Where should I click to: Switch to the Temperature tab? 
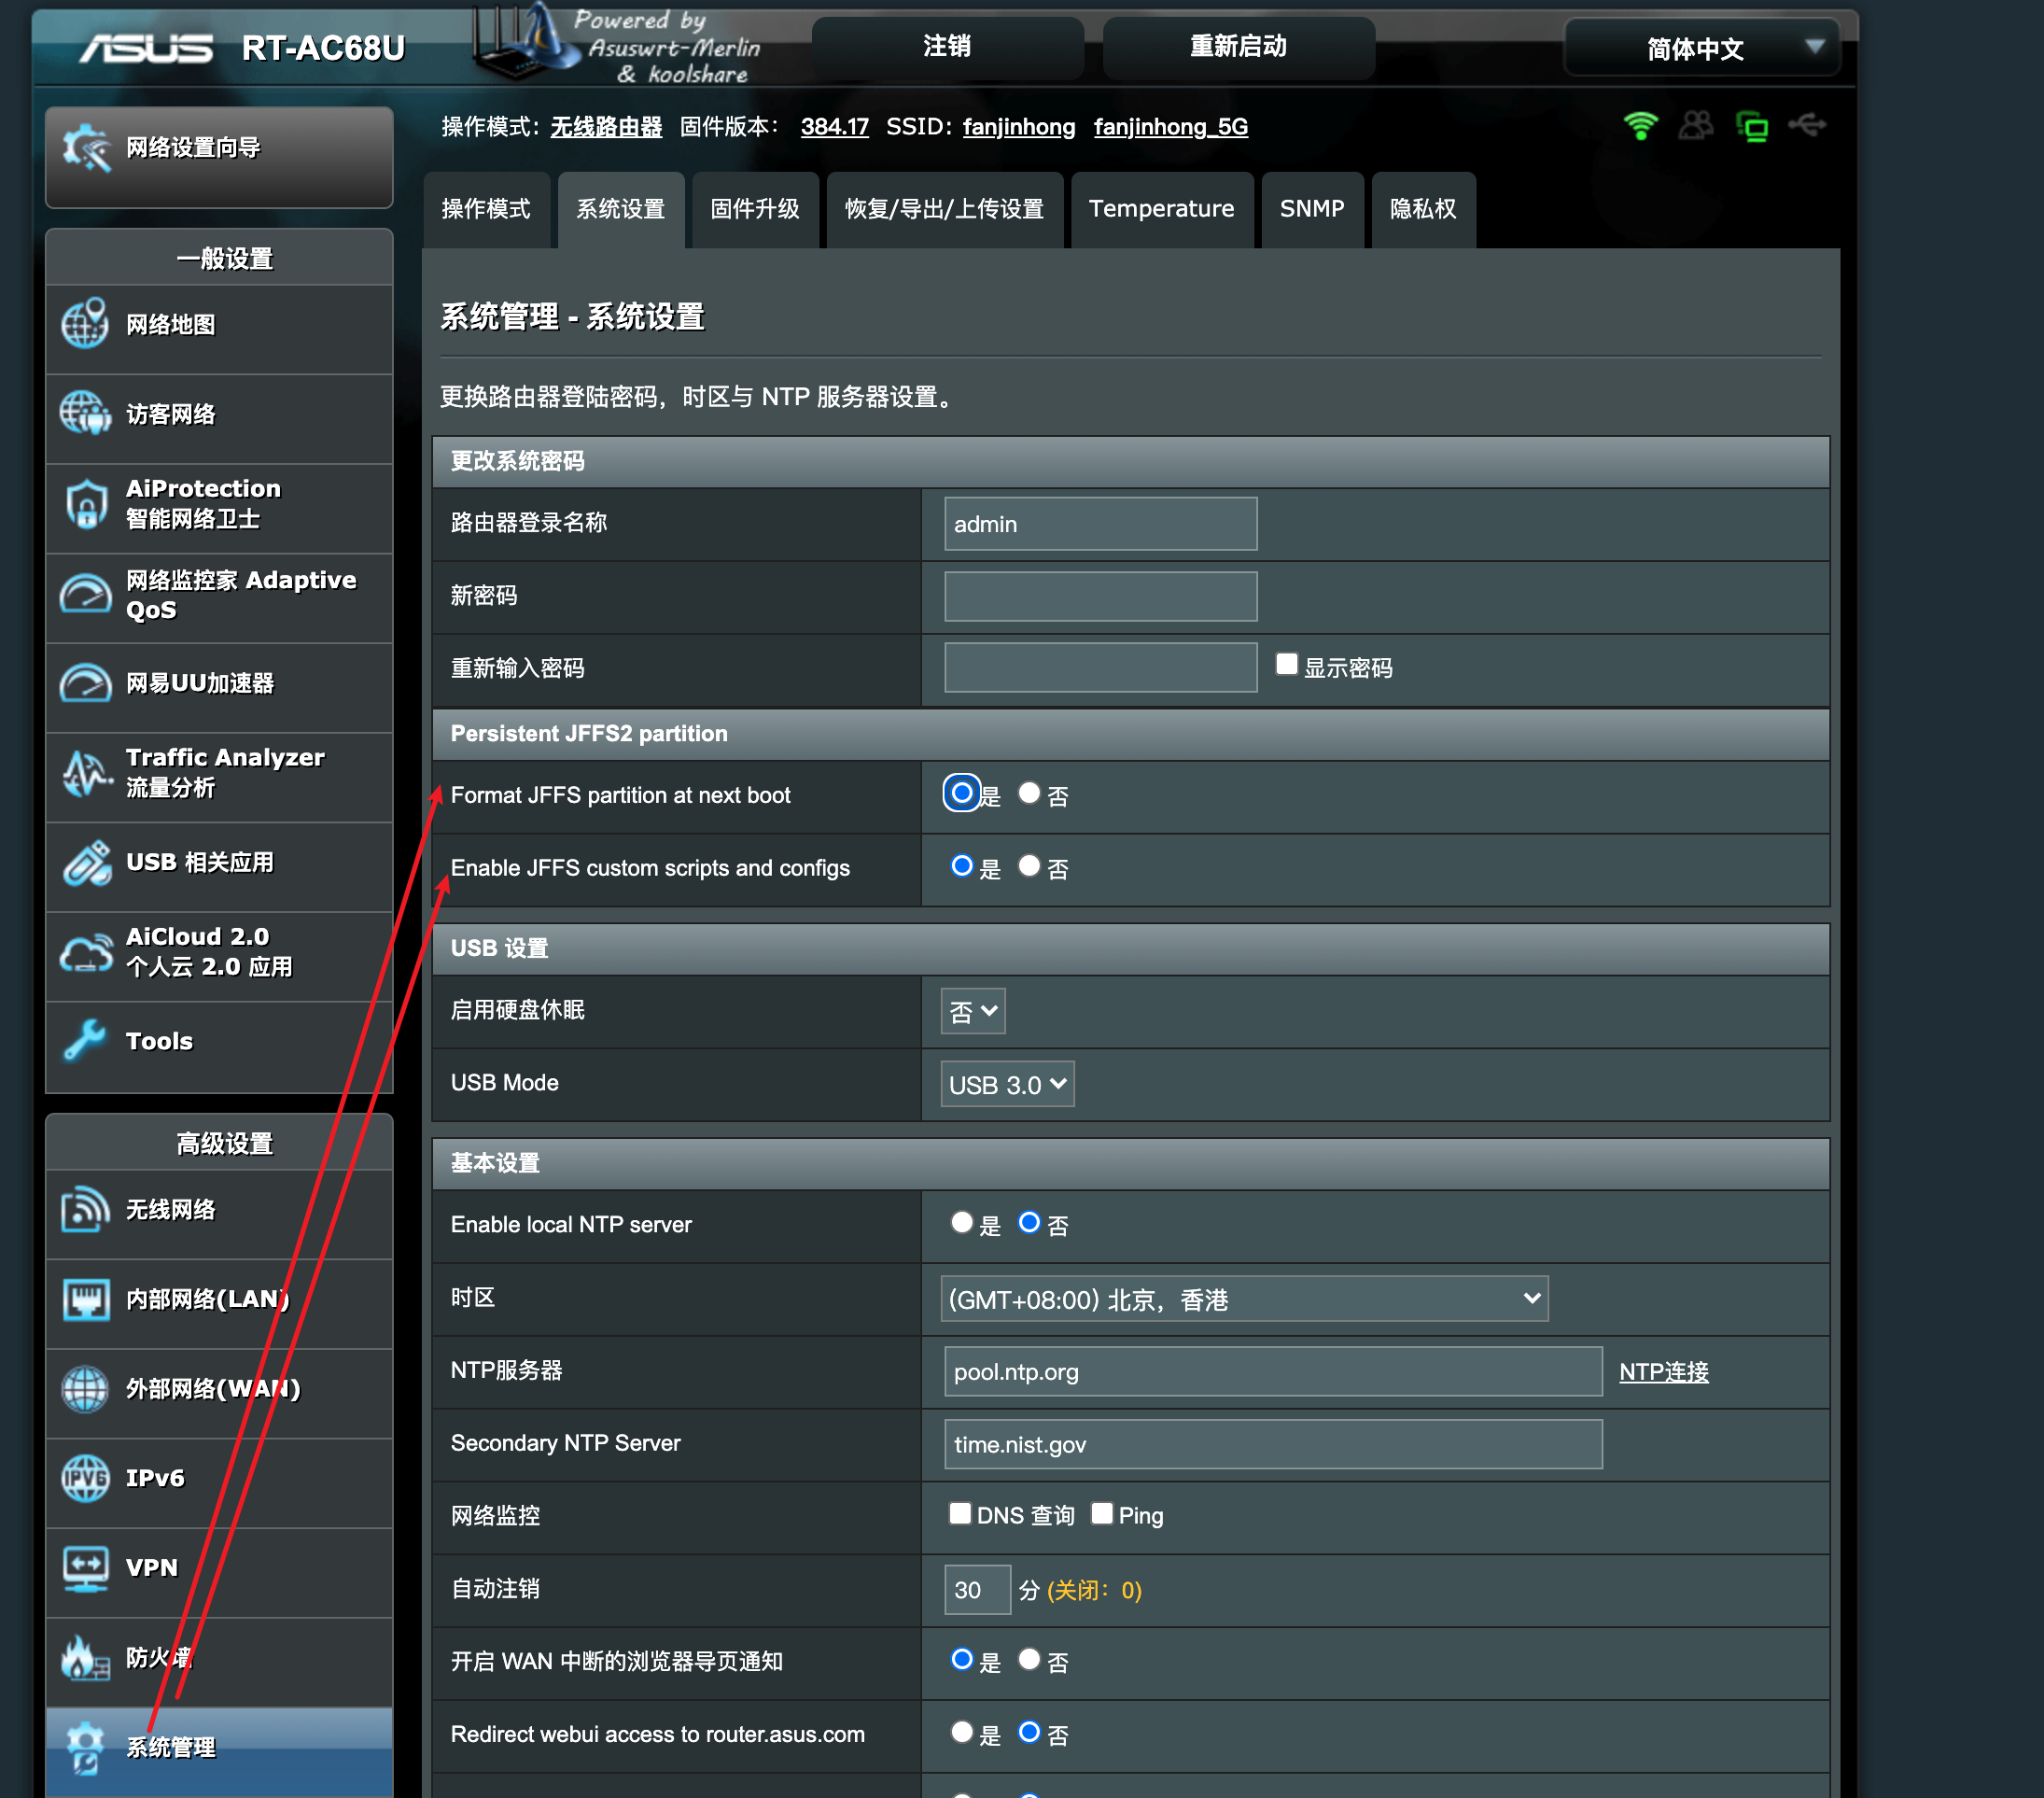tap(1162, 209)
